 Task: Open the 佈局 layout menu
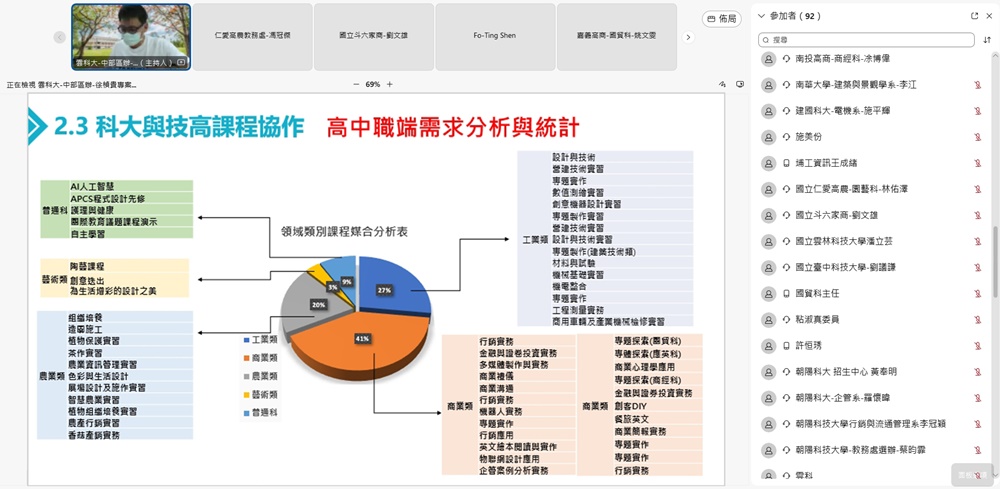pos(722,19)
